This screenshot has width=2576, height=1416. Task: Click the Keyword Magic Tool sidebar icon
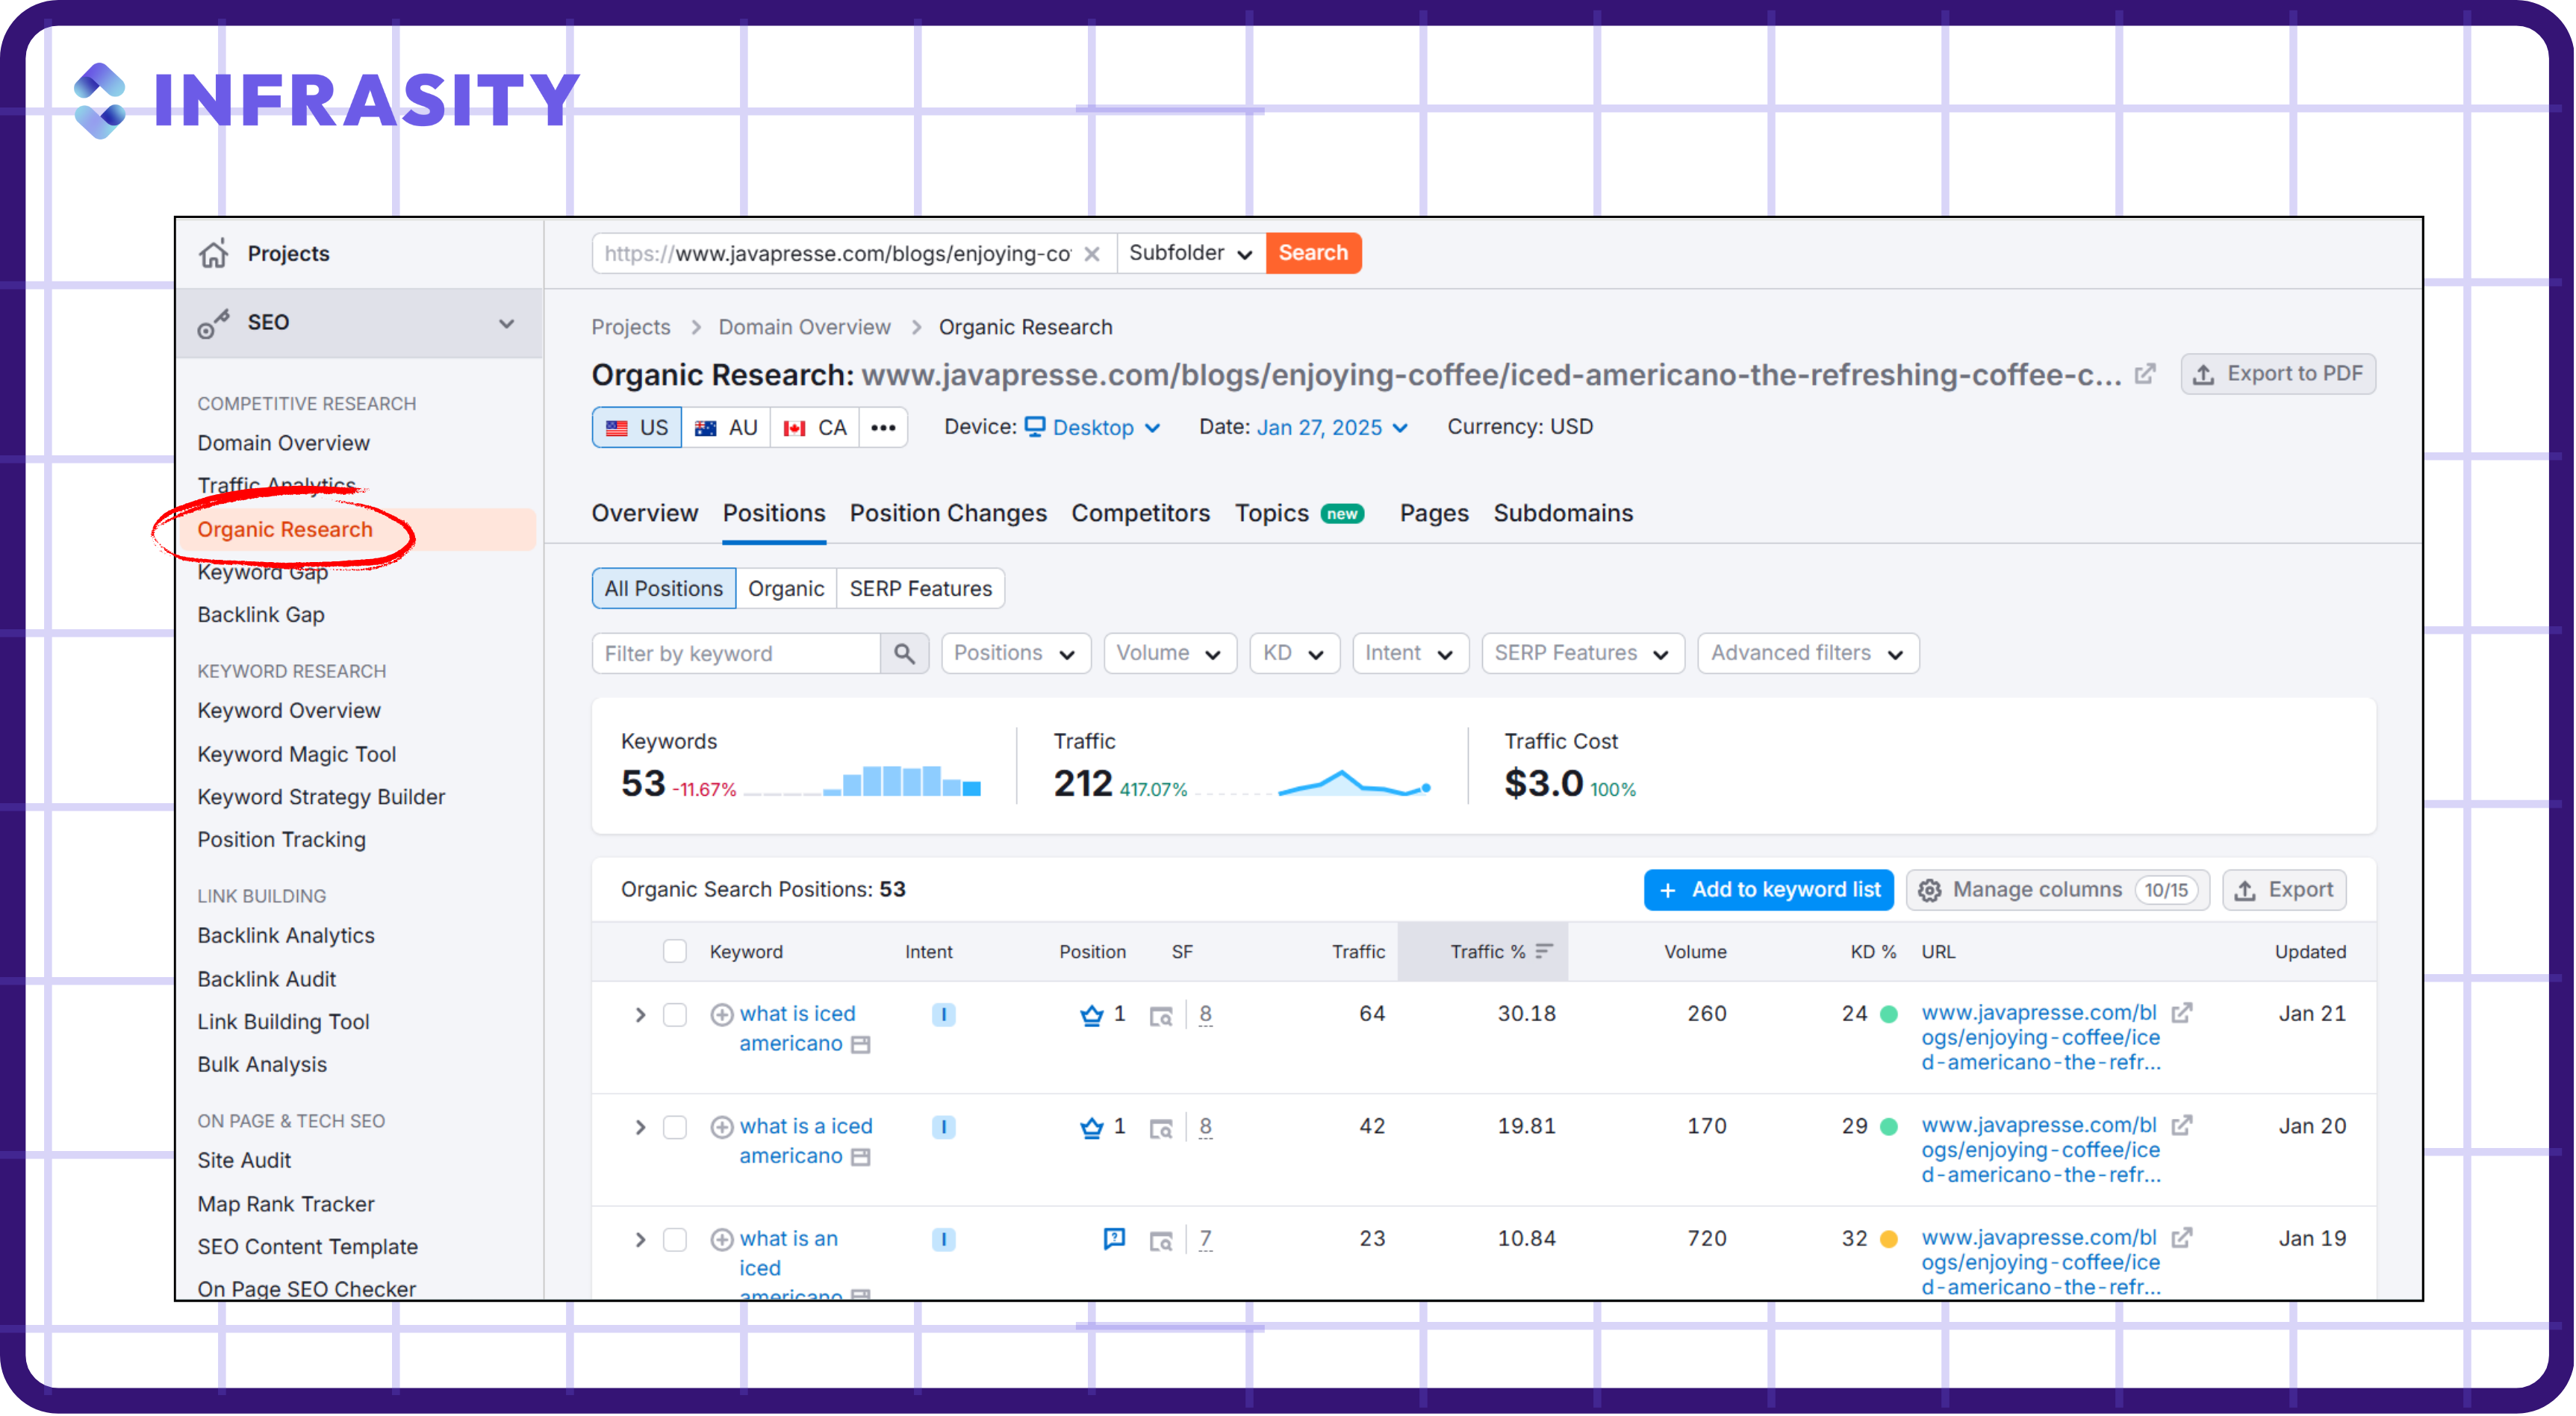point(295,752)
